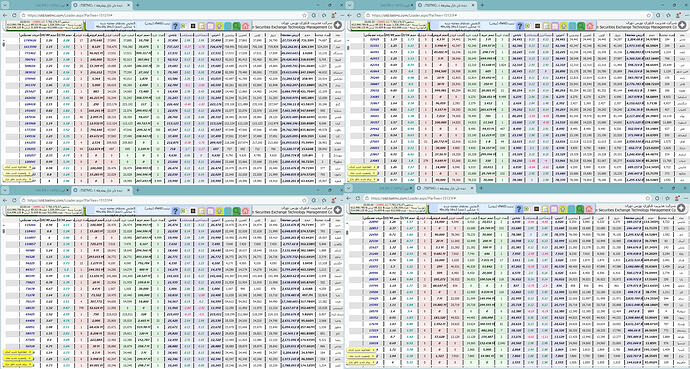Expand tab search chevron in bottom-right window

pyautogui.click(x=349, y=188)
